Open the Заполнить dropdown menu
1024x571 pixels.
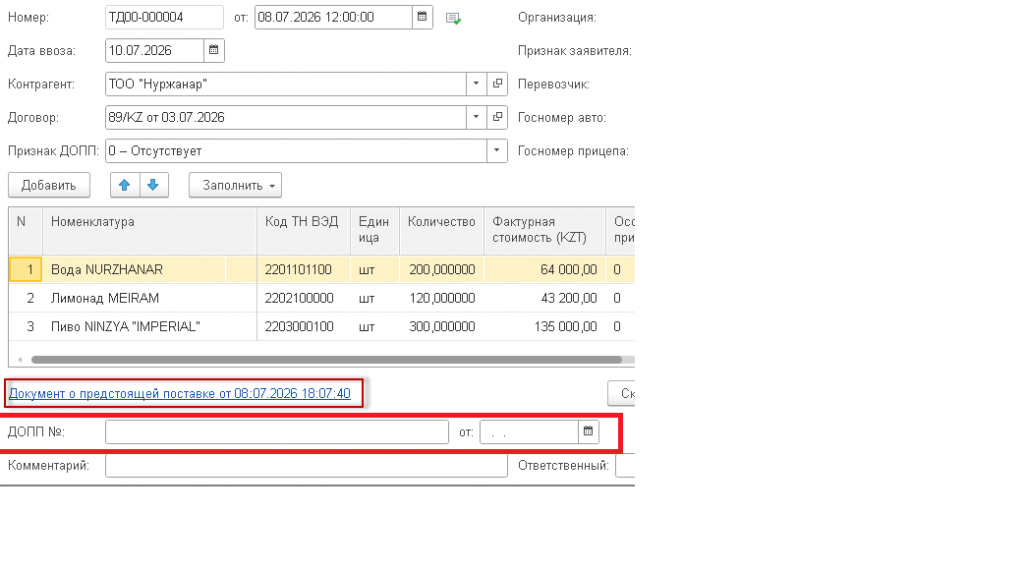click(235, 185)
